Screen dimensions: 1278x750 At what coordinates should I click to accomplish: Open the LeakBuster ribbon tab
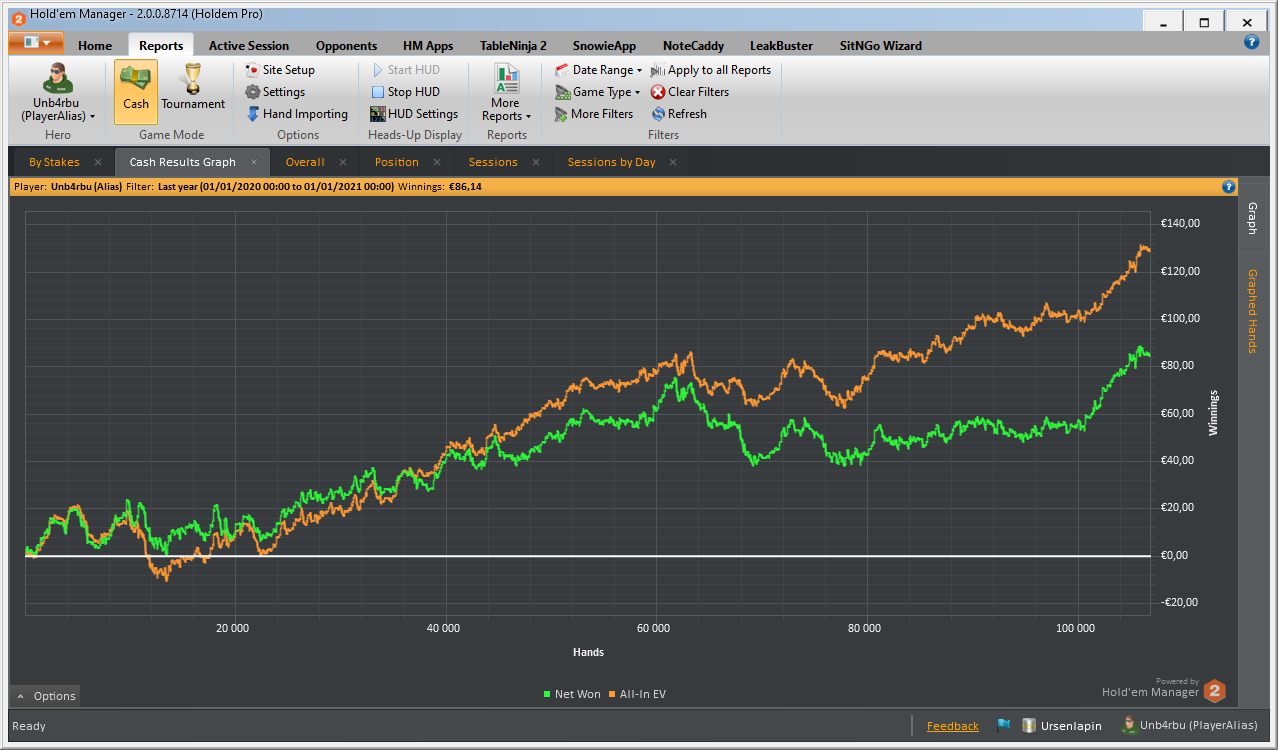click(x=781, y=45)
